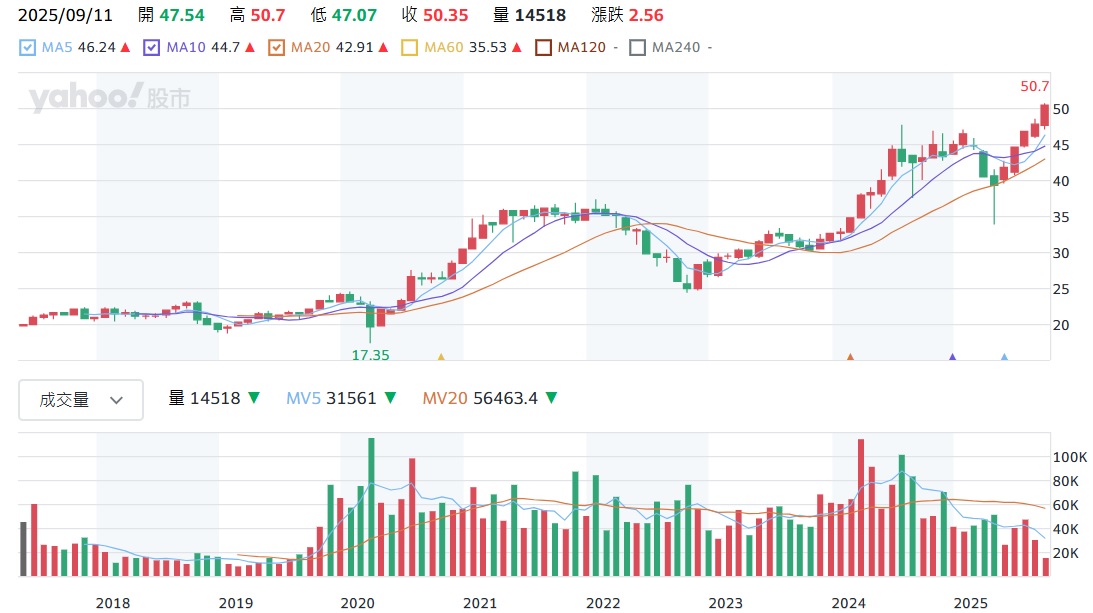
Task: Click the 漲跌 2.56 change value
Action: point(646,15)
